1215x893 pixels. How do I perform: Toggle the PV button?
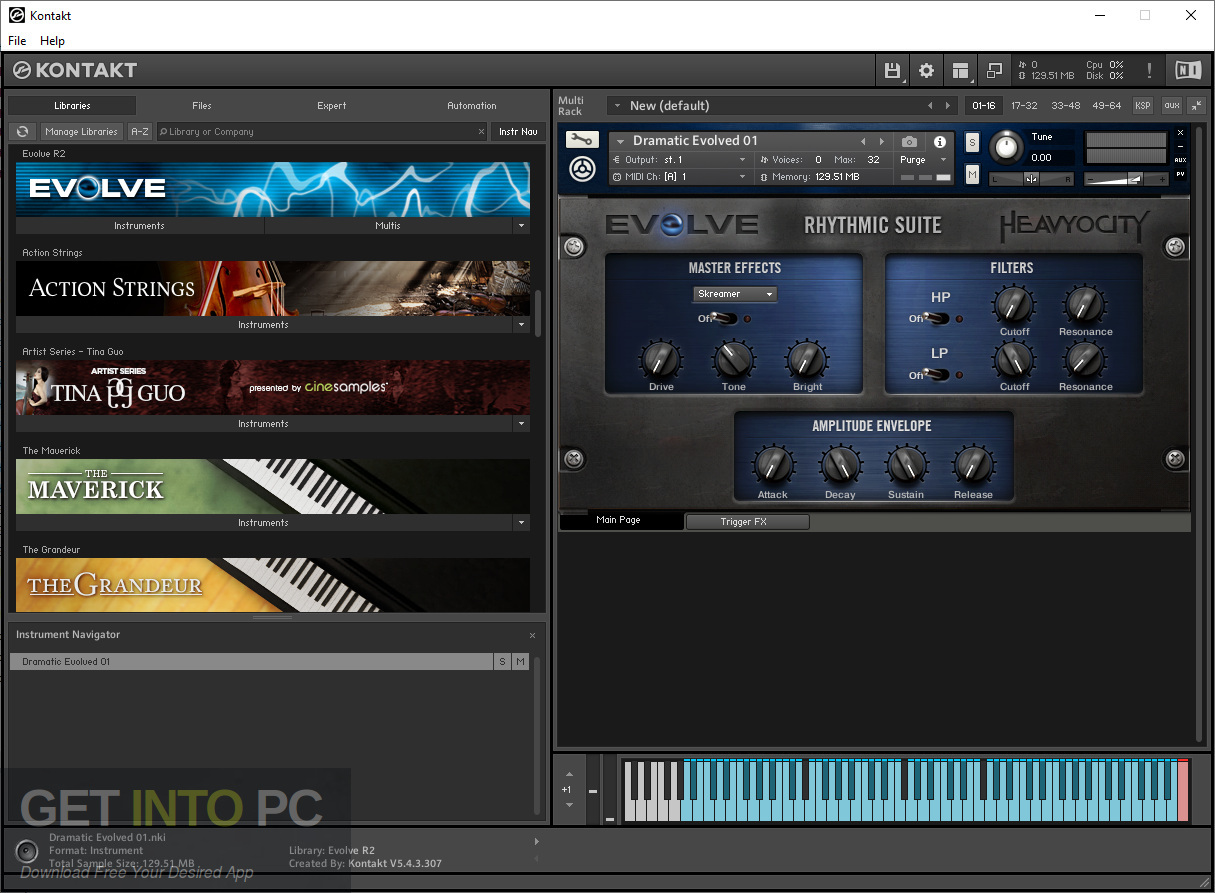coord(1180,174)
